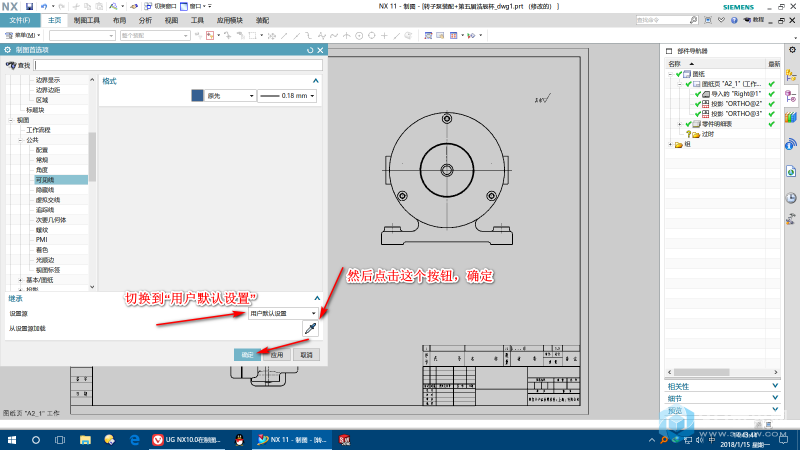
Task: Open the 0.18 mm line width dropdown
Action: [x=287, y=95]
